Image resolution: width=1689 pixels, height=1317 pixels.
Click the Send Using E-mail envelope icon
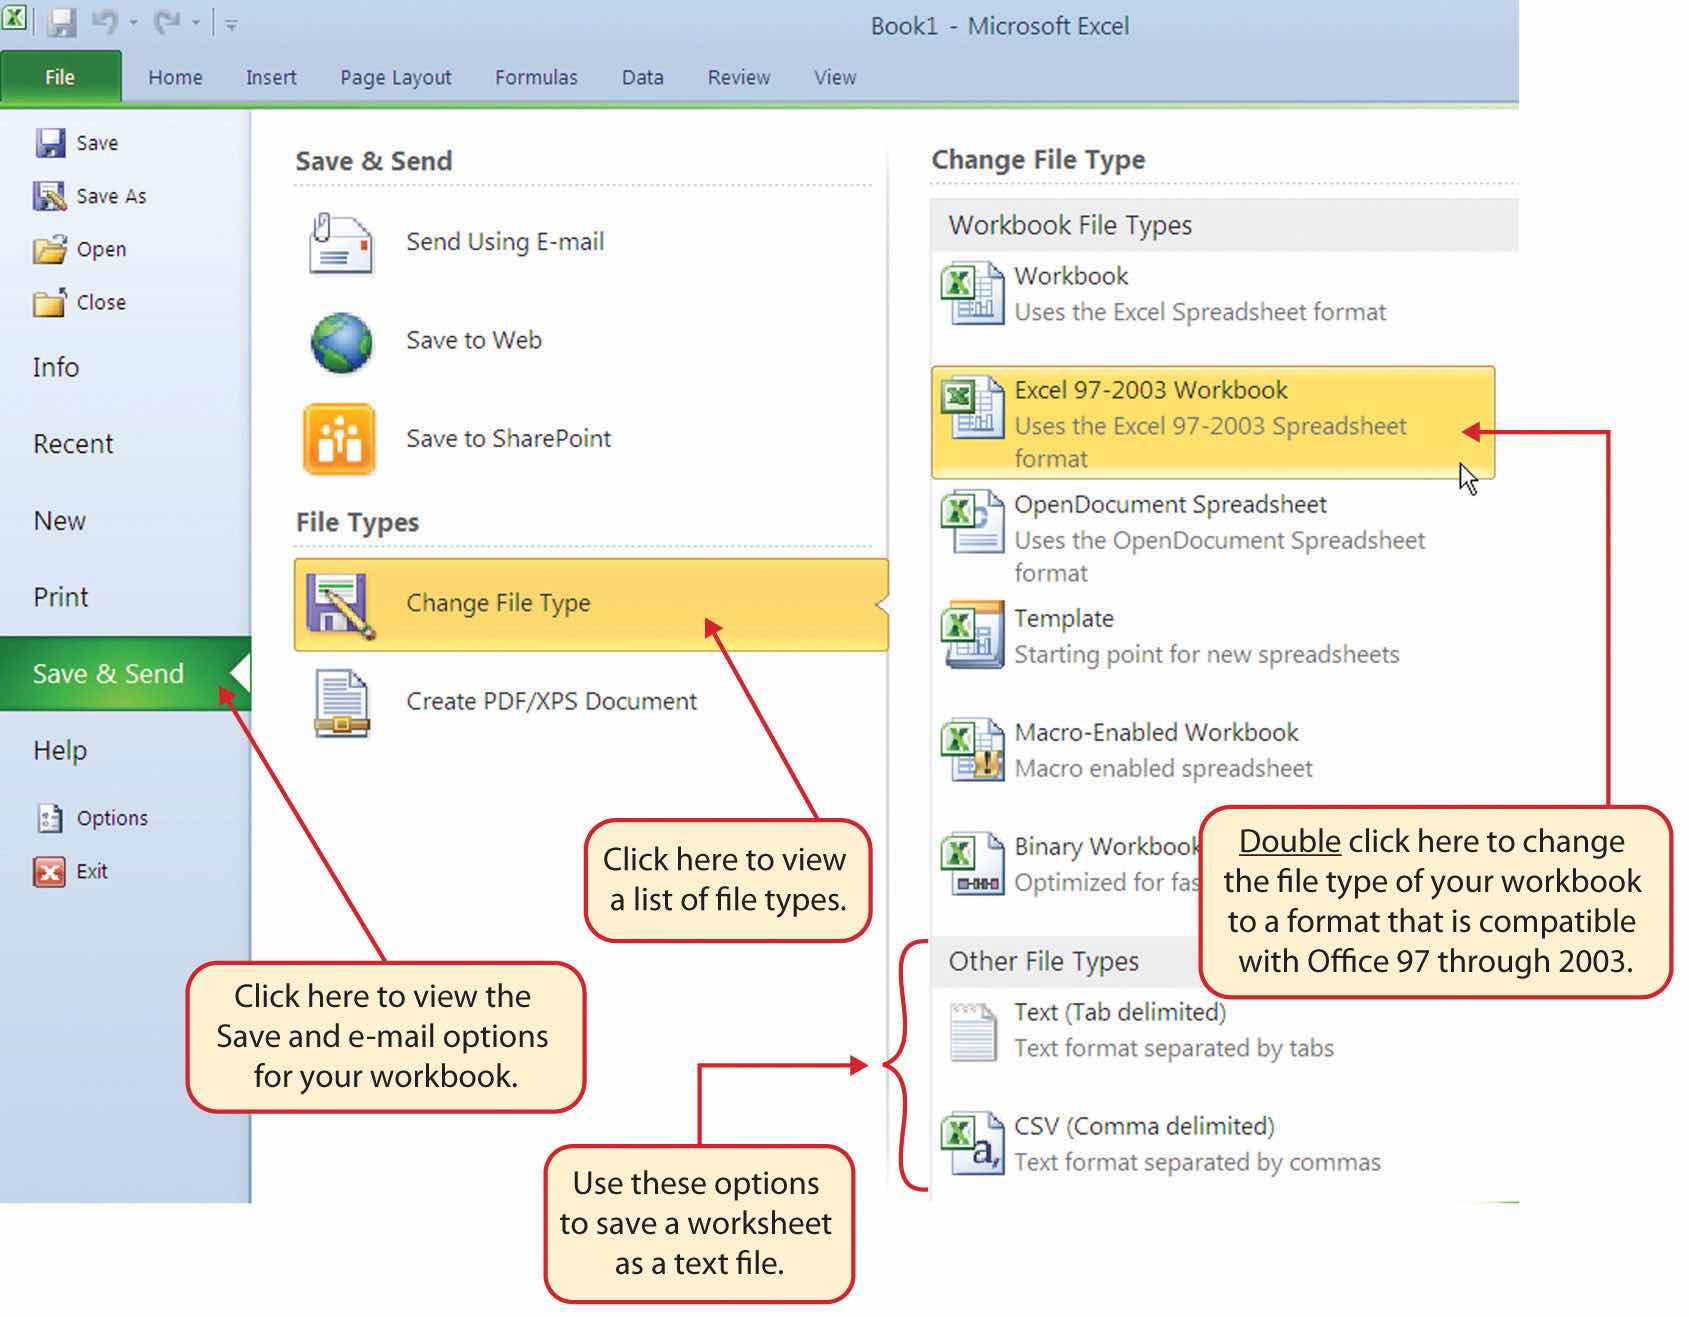click(341, 243)
